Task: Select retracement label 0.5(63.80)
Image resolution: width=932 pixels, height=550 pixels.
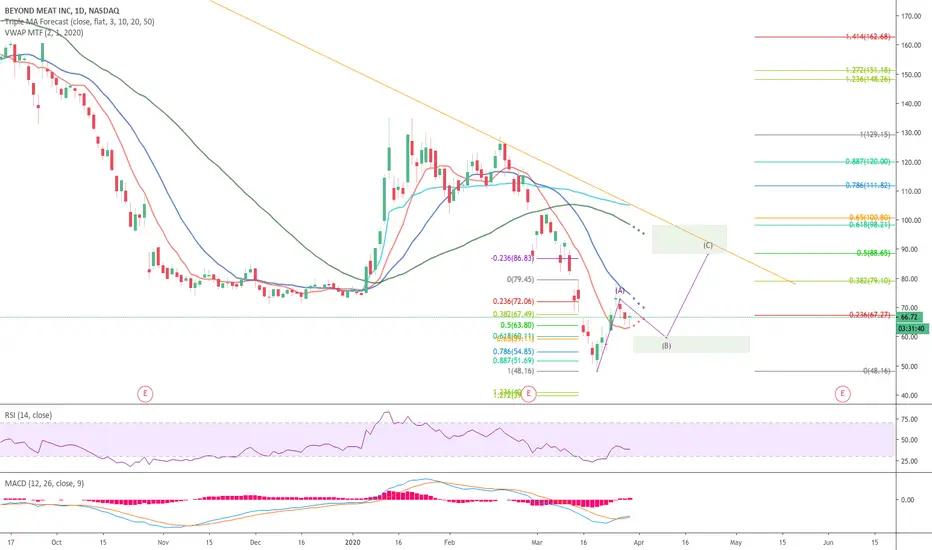Action: (517, 325)
